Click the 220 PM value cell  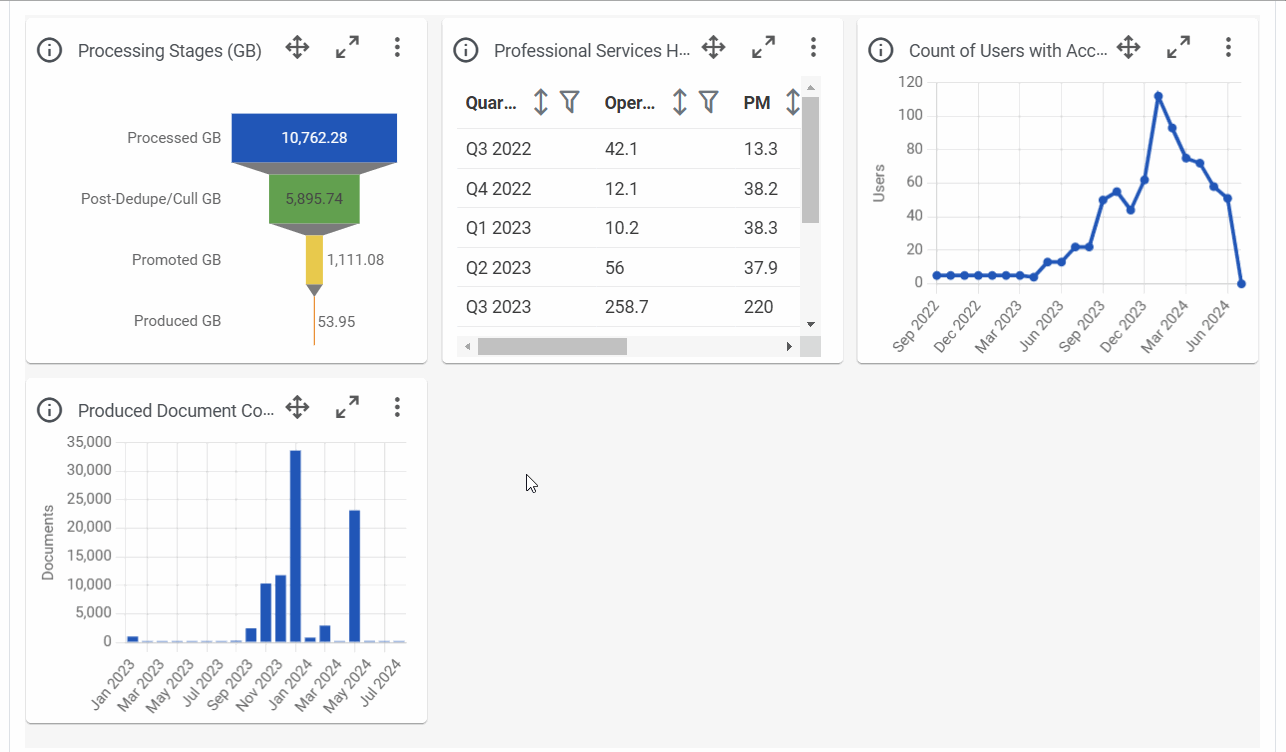click(x=759, y=307)
